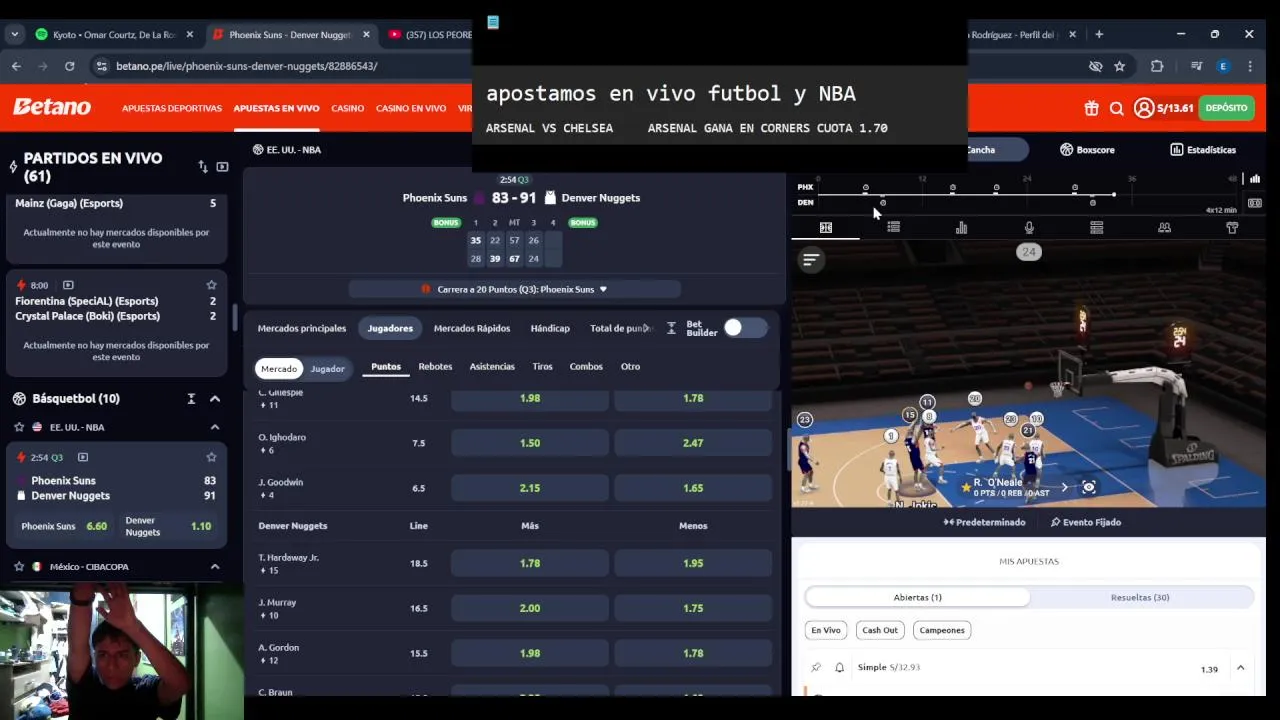The image size is (1280, 720).
Task: Click the stream icon next to 2:54 Q3
Action: (83, 457)
